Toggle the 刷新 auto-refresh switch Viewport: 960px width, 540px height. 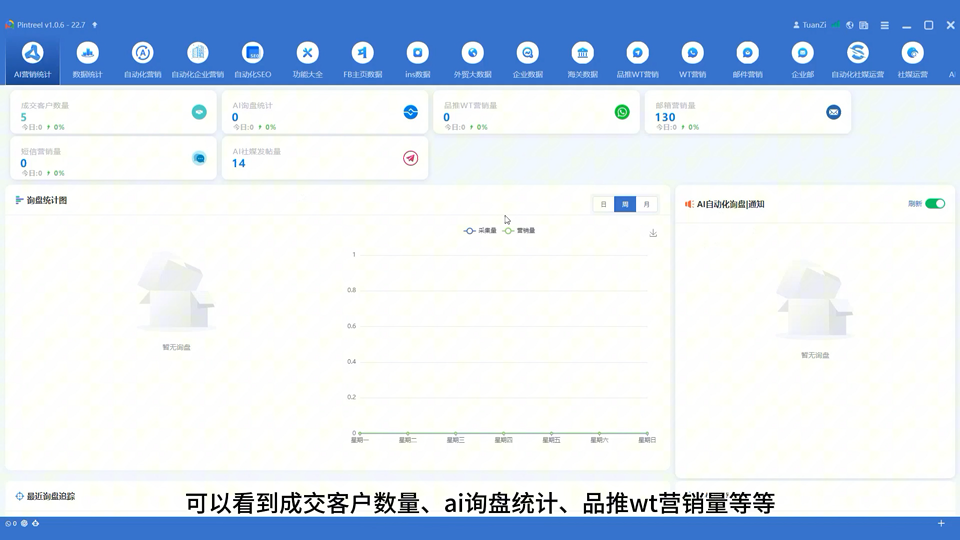click(x=935, y=204)
